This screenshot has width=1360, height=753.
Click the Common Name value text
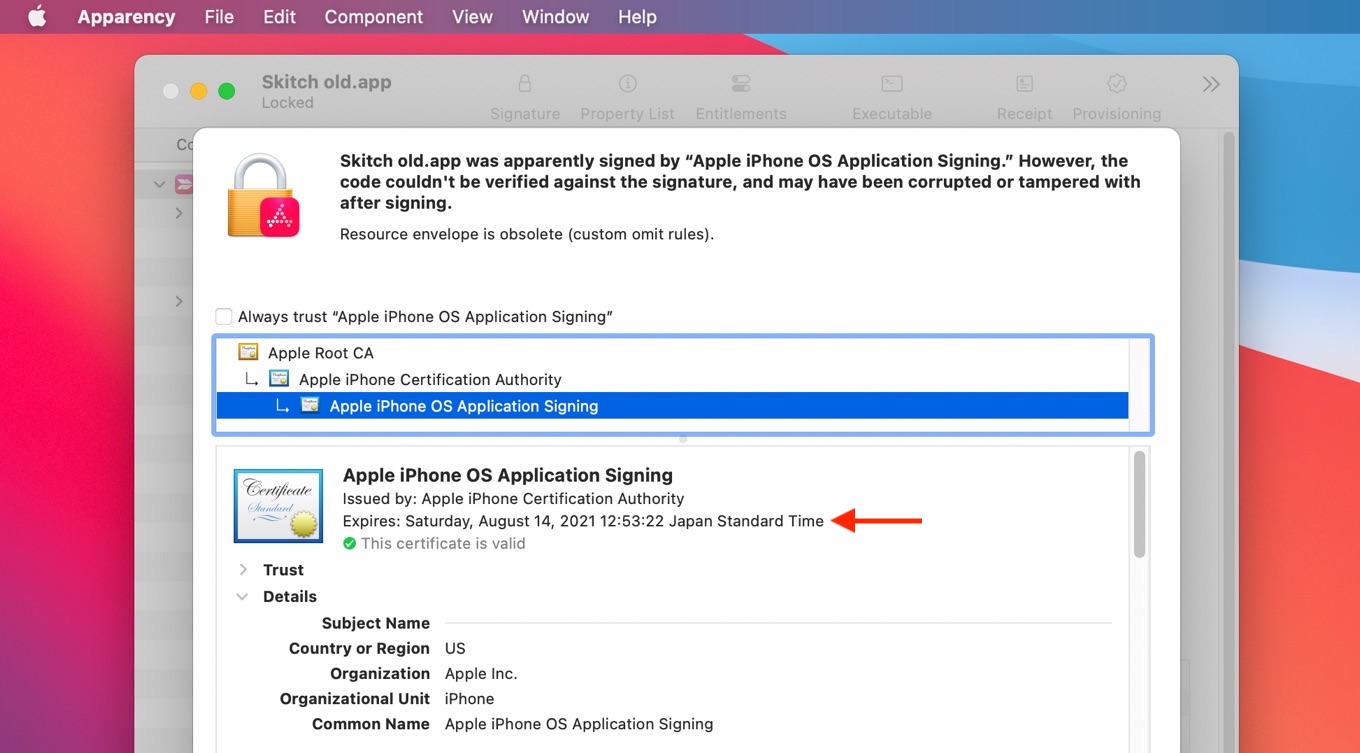click(579, 724)
